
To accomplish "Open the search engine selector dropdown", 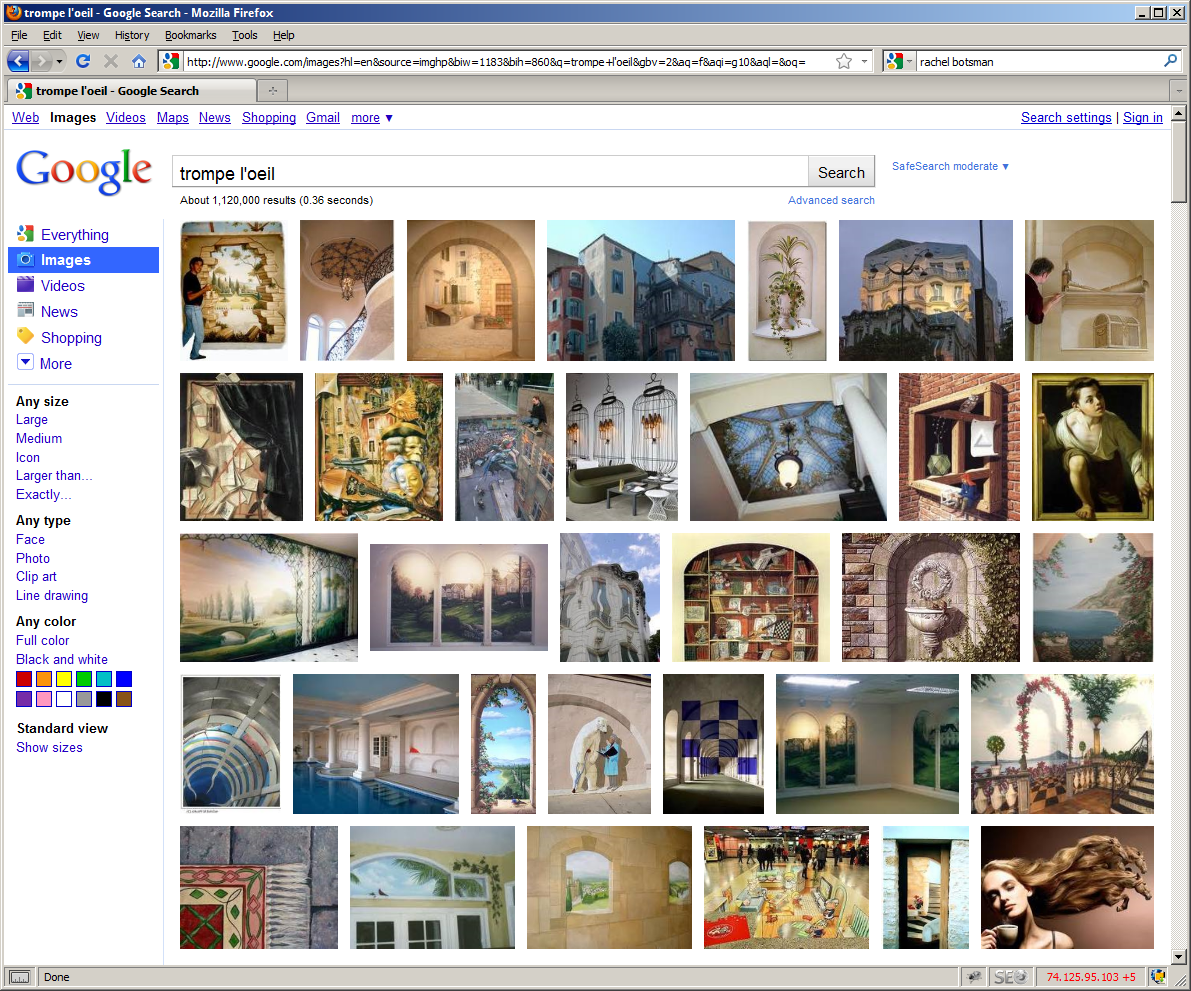I will pos(899,62).
